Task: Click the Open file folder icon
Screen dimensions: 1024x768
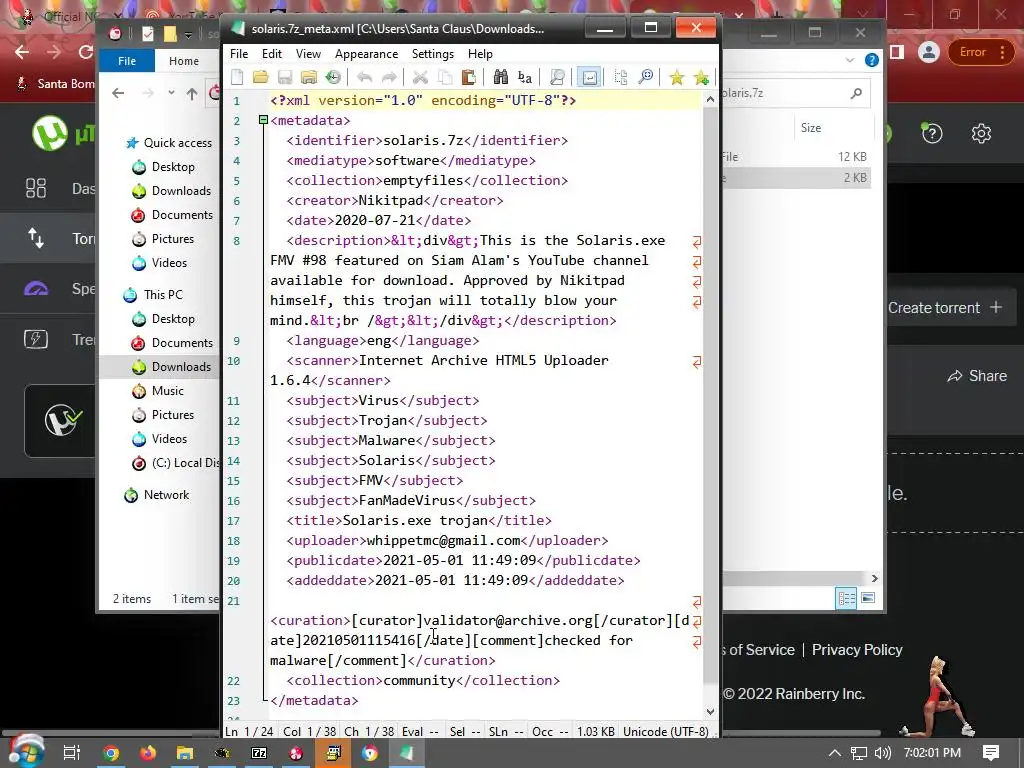Action: coord(261,78)
